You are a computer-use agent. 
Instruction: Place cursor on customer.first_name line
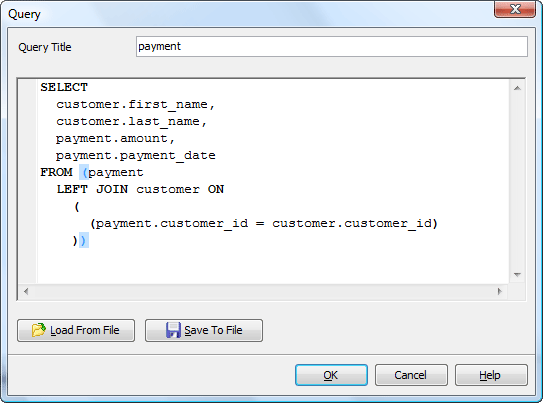point(135,104)
